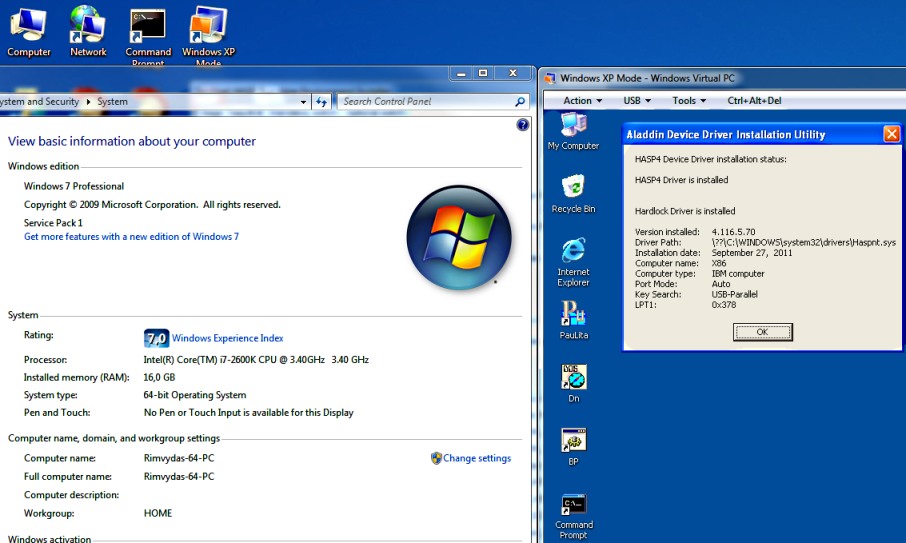Open the USB menu in Virtual PC

pyautogui.click(x=637, y=101)
